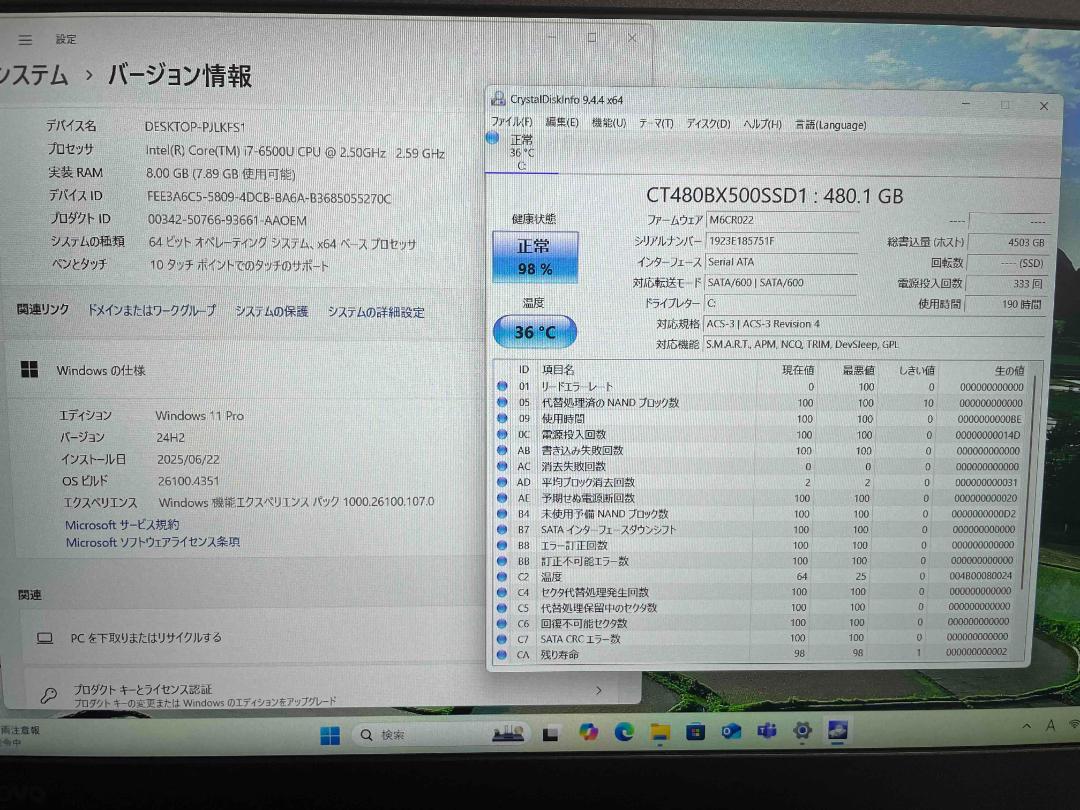Screen dimensions: 1080x810
Task: Open File Explorer from the taskbar
Action: coord(660,732)
